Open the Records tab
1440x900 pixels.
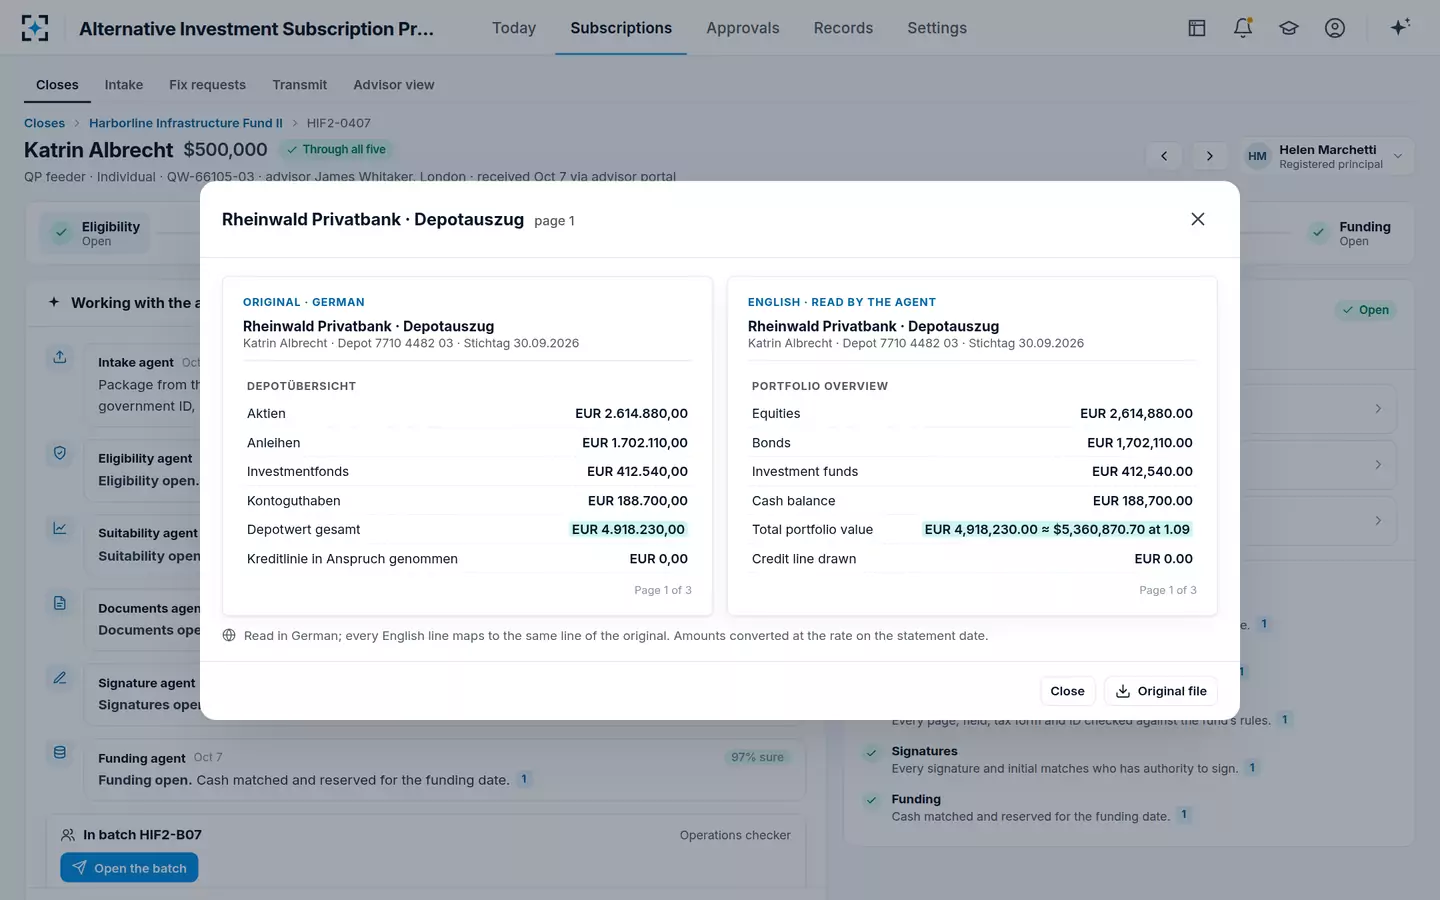pos(843,28)
